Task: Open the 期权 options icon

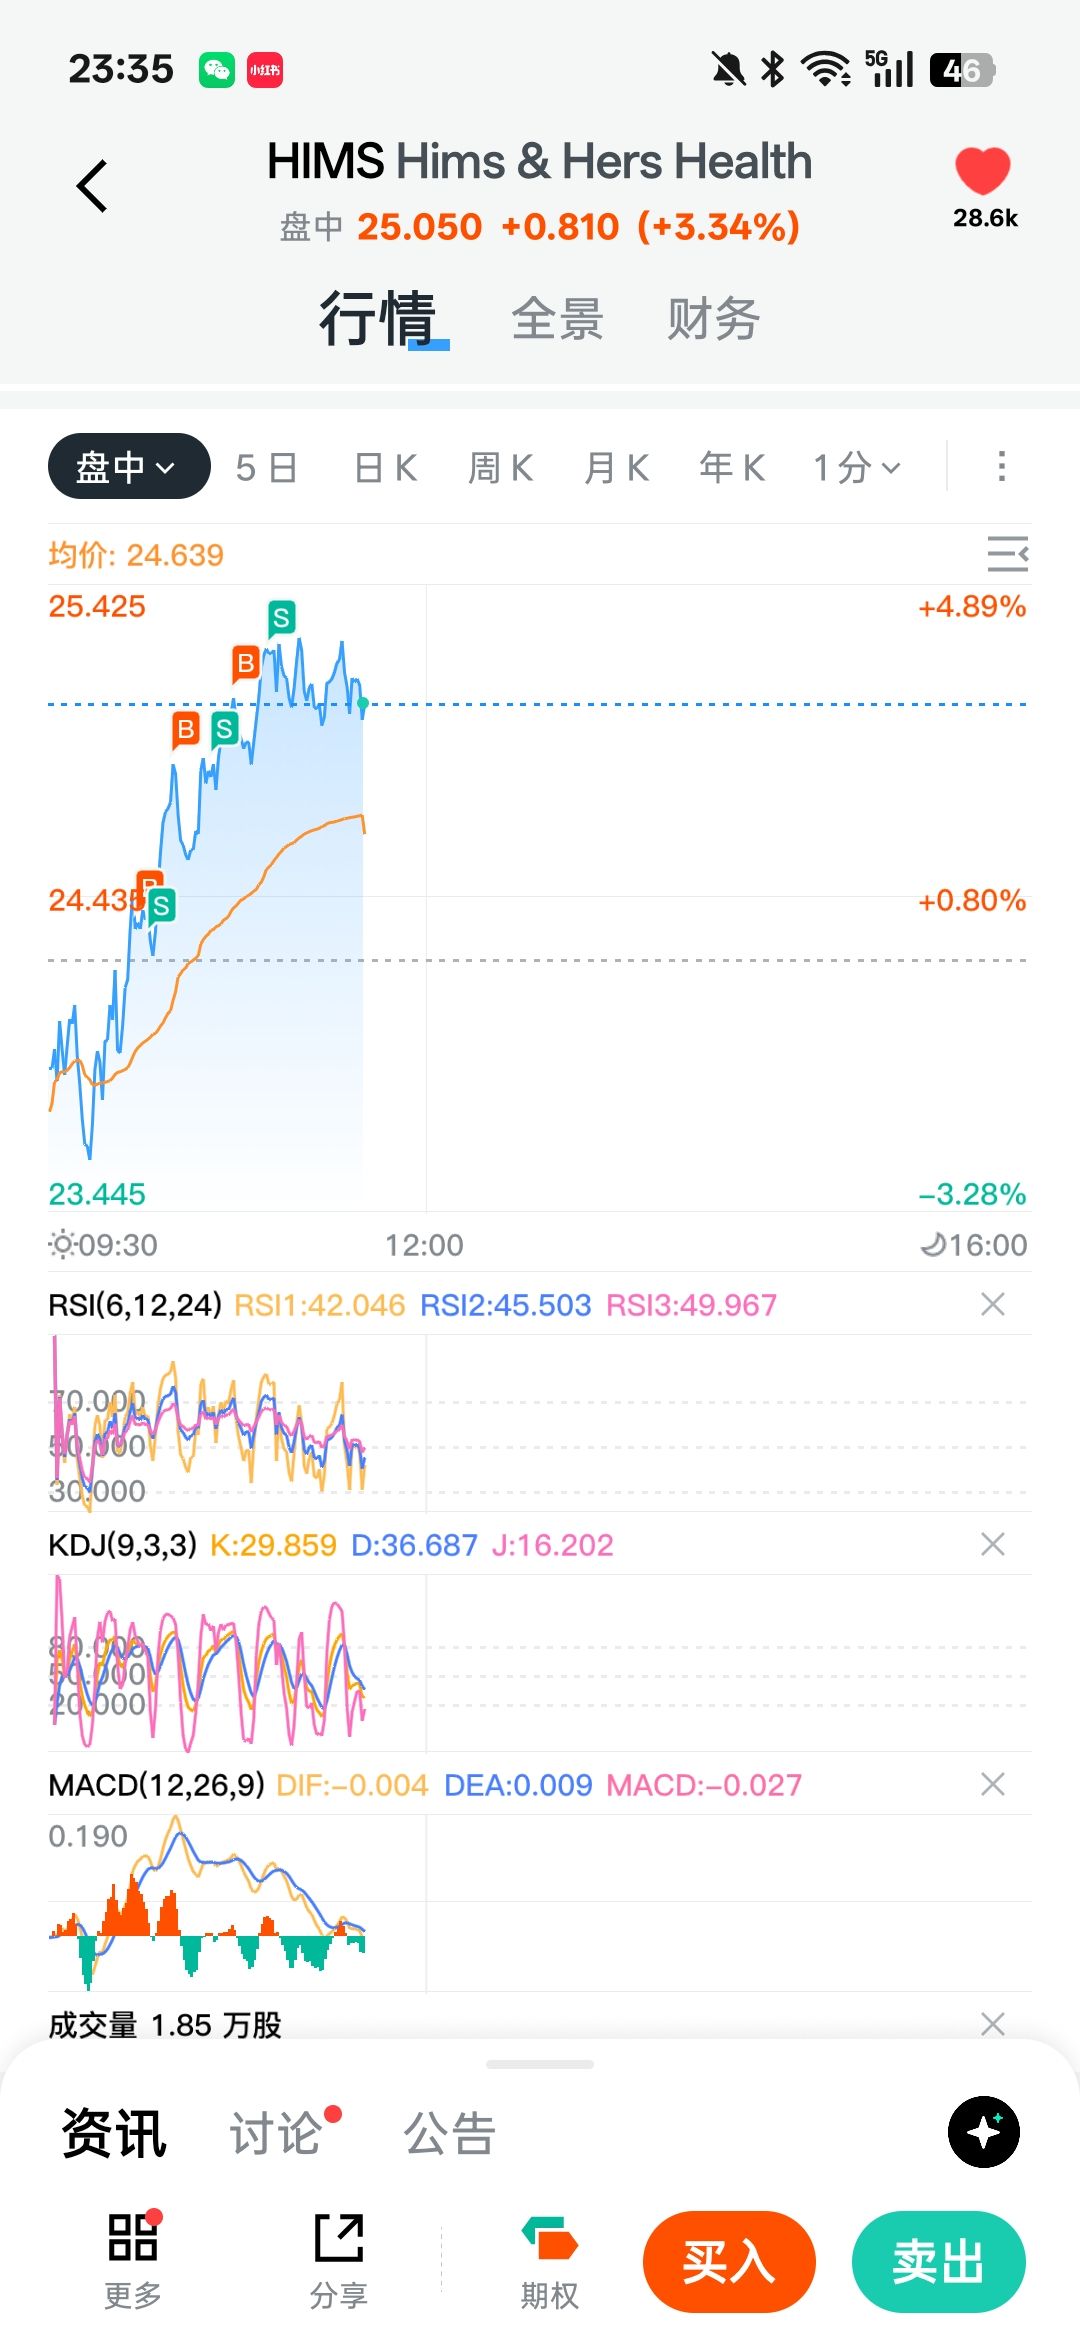Action: [x=549, y=2238]
